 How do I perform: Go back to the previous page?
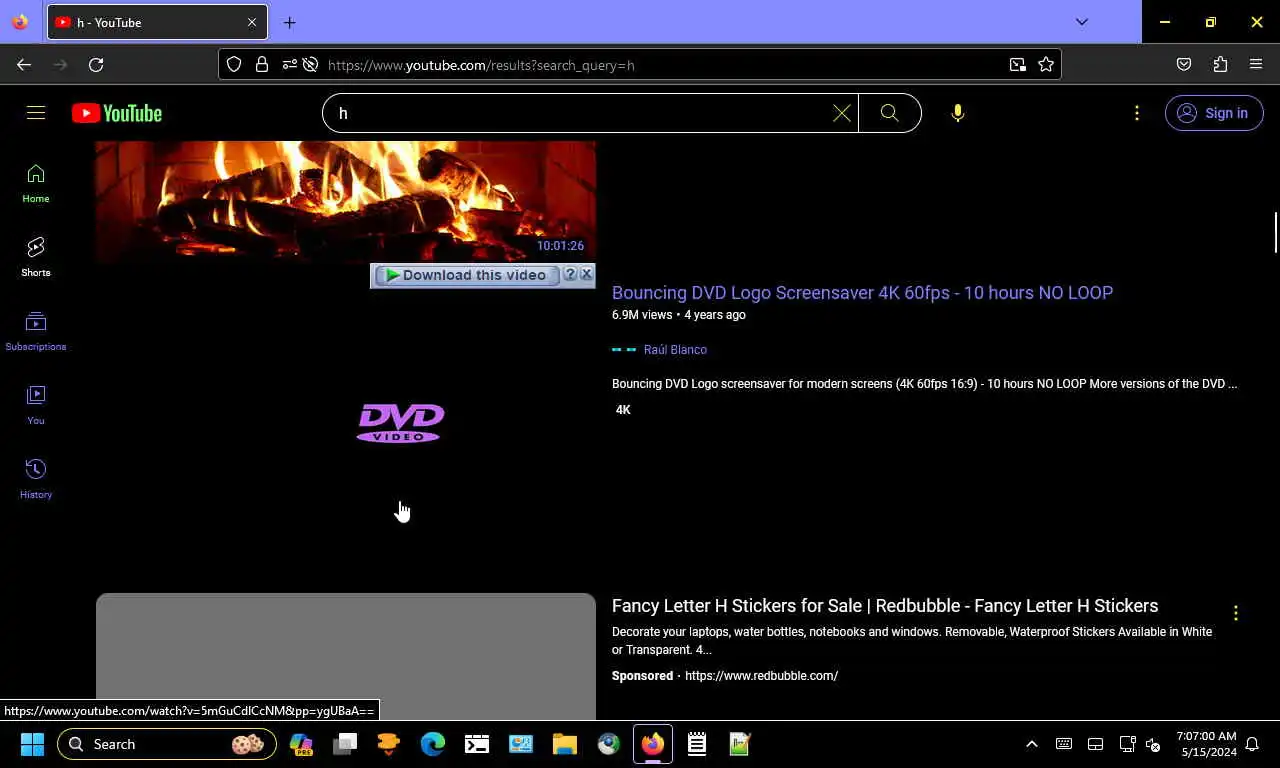tap(24, 65)
